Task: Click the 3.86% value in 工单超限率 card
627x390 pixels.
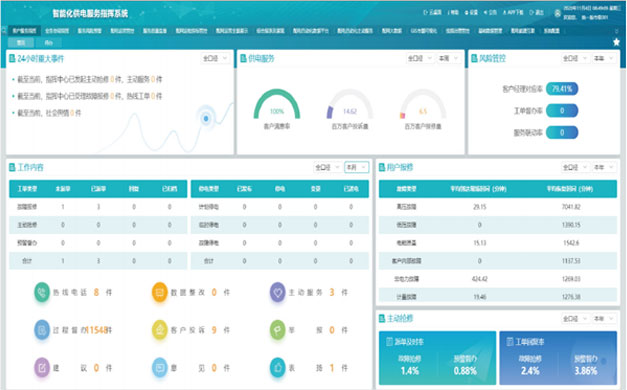Action: click(586, 371)
